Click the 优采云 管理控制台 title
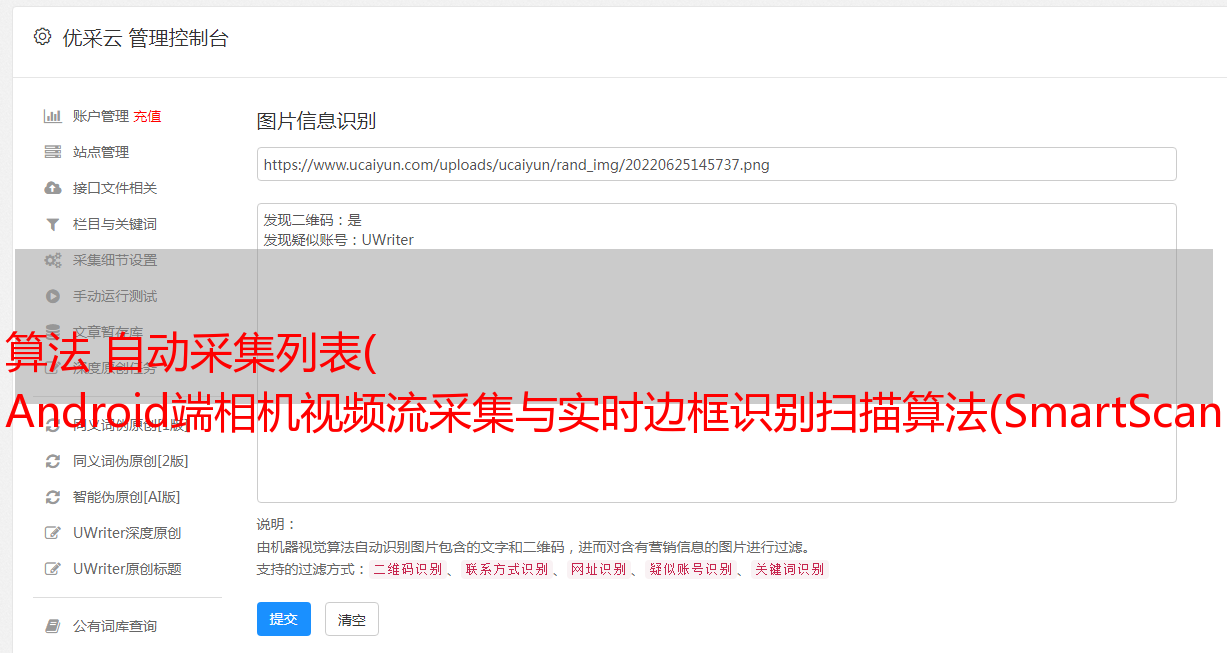 pos(145,38)
